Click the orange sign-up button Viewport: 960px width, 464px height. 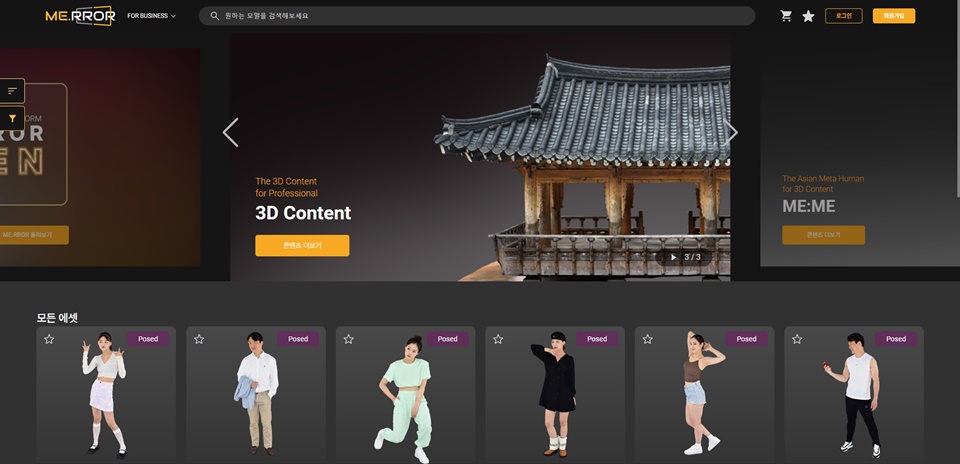coord(893,16)
